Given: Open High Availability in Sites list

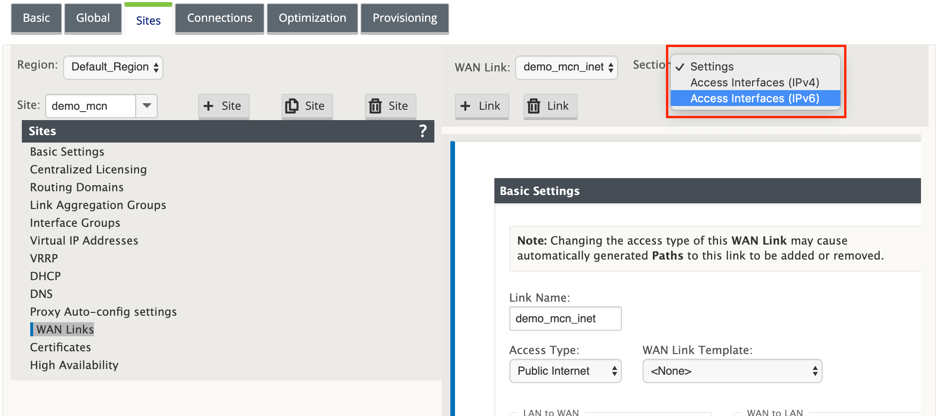Looking at the screenshot, I should click(x=74, y=365).
